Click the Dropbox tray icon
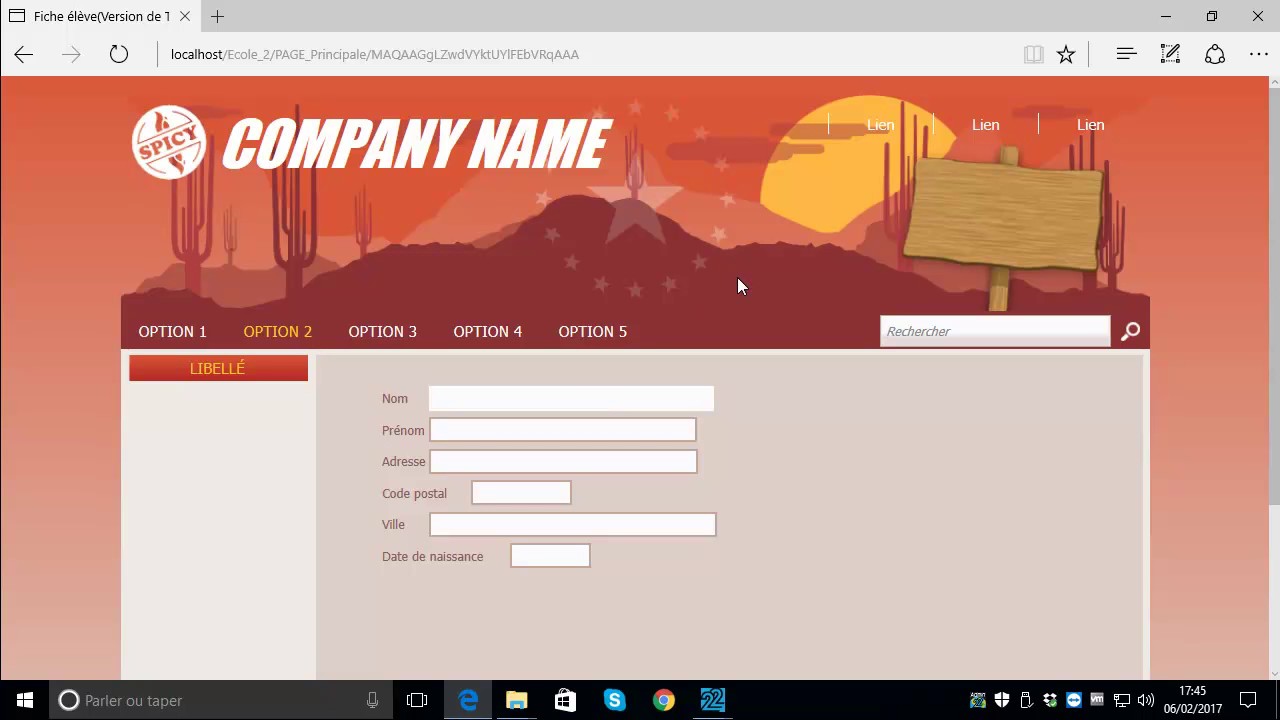Image resolution: width=1280 pixels, height=720 pixels. pyautogui.click(x=1050, y=700)
